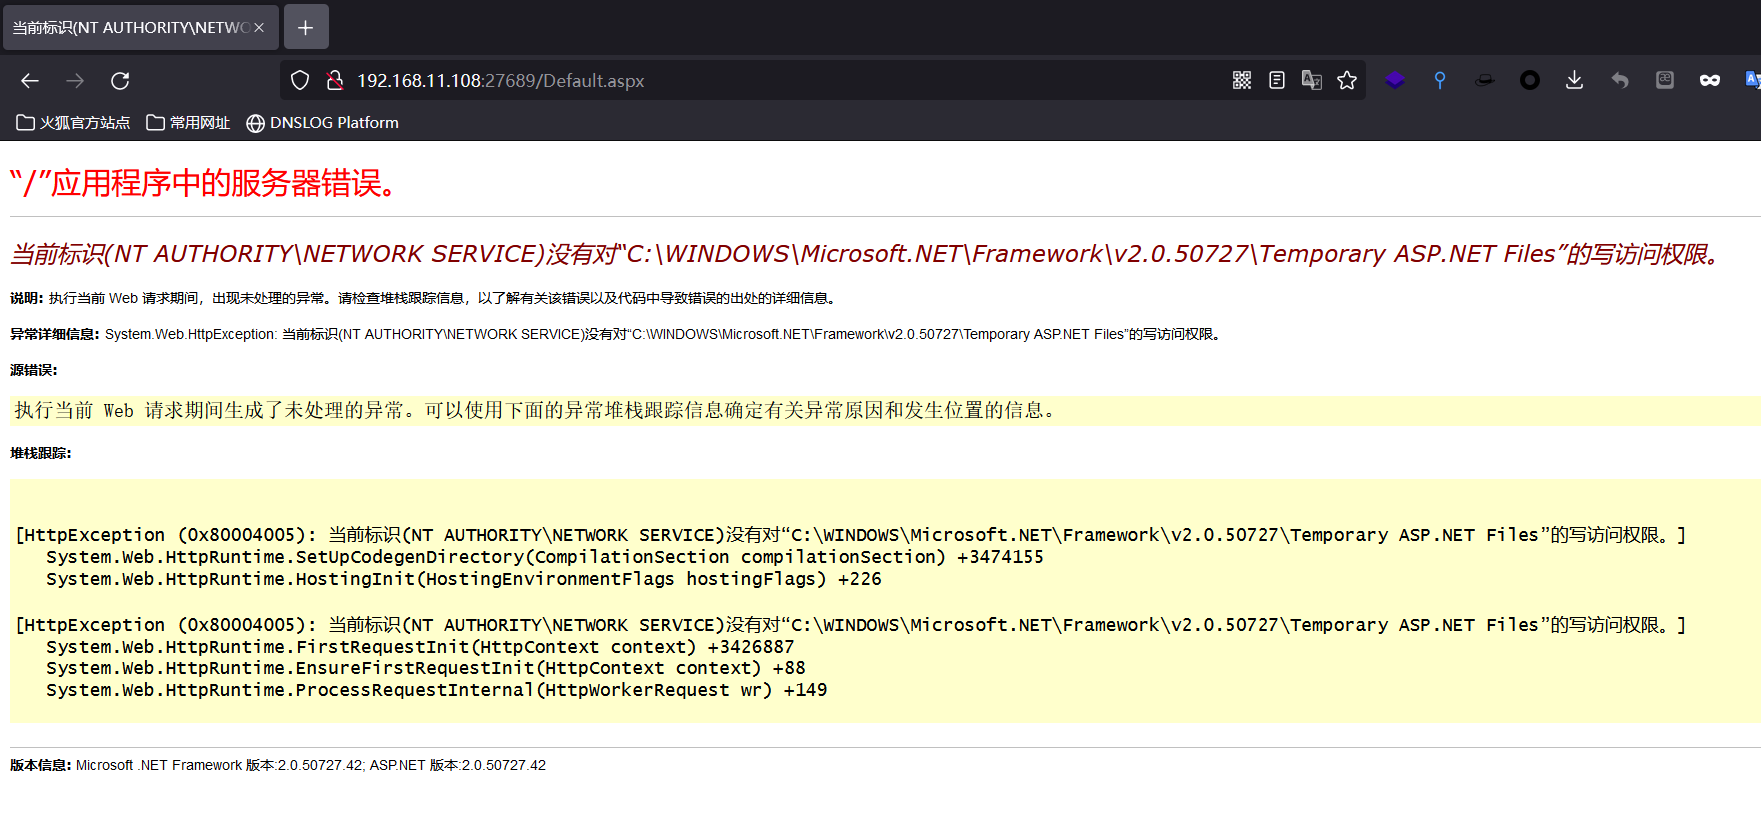Go forward using the forward arrow
Screen dimensions: 1761x822
click(x=75, y=81)
